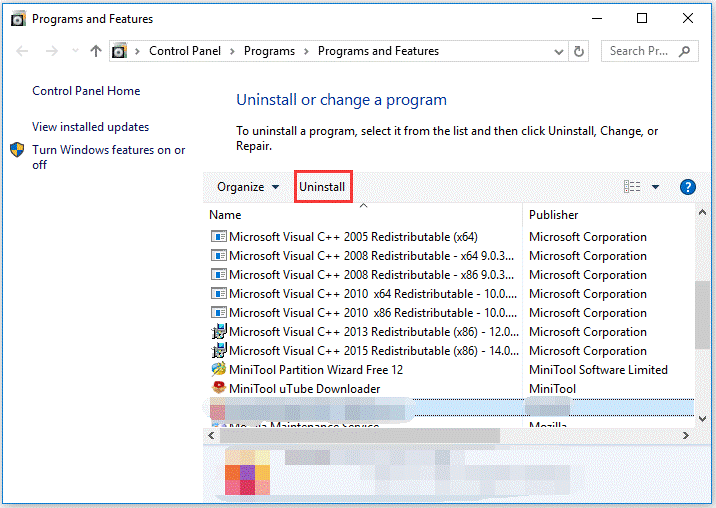716x508 pixels.
Task: Click MiniTool publisher cell of uTube Downloader
Action: 553,389
